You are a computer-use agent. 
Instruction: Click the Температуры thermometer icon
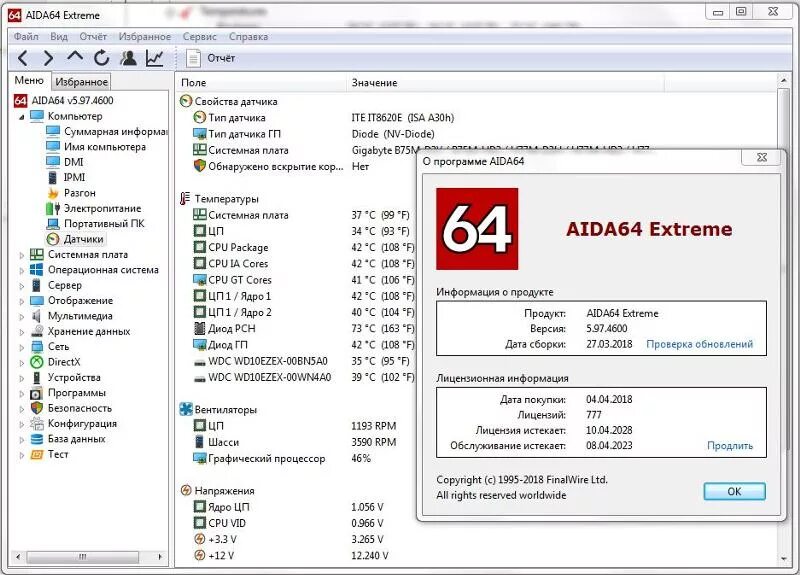click(185, 198)
